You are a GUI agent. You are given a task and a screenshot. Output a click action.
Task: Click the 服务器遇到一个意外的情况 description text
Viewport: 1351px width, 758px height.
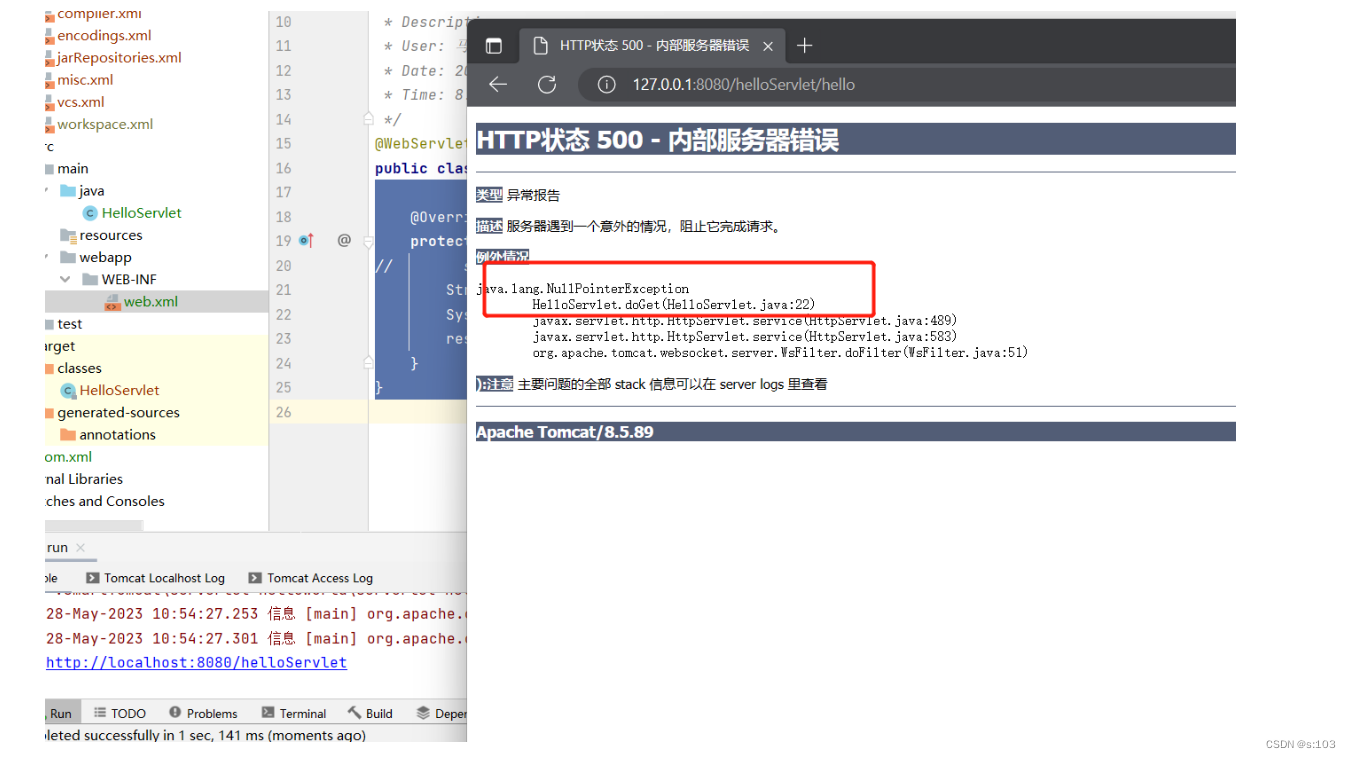coord(644,226)
